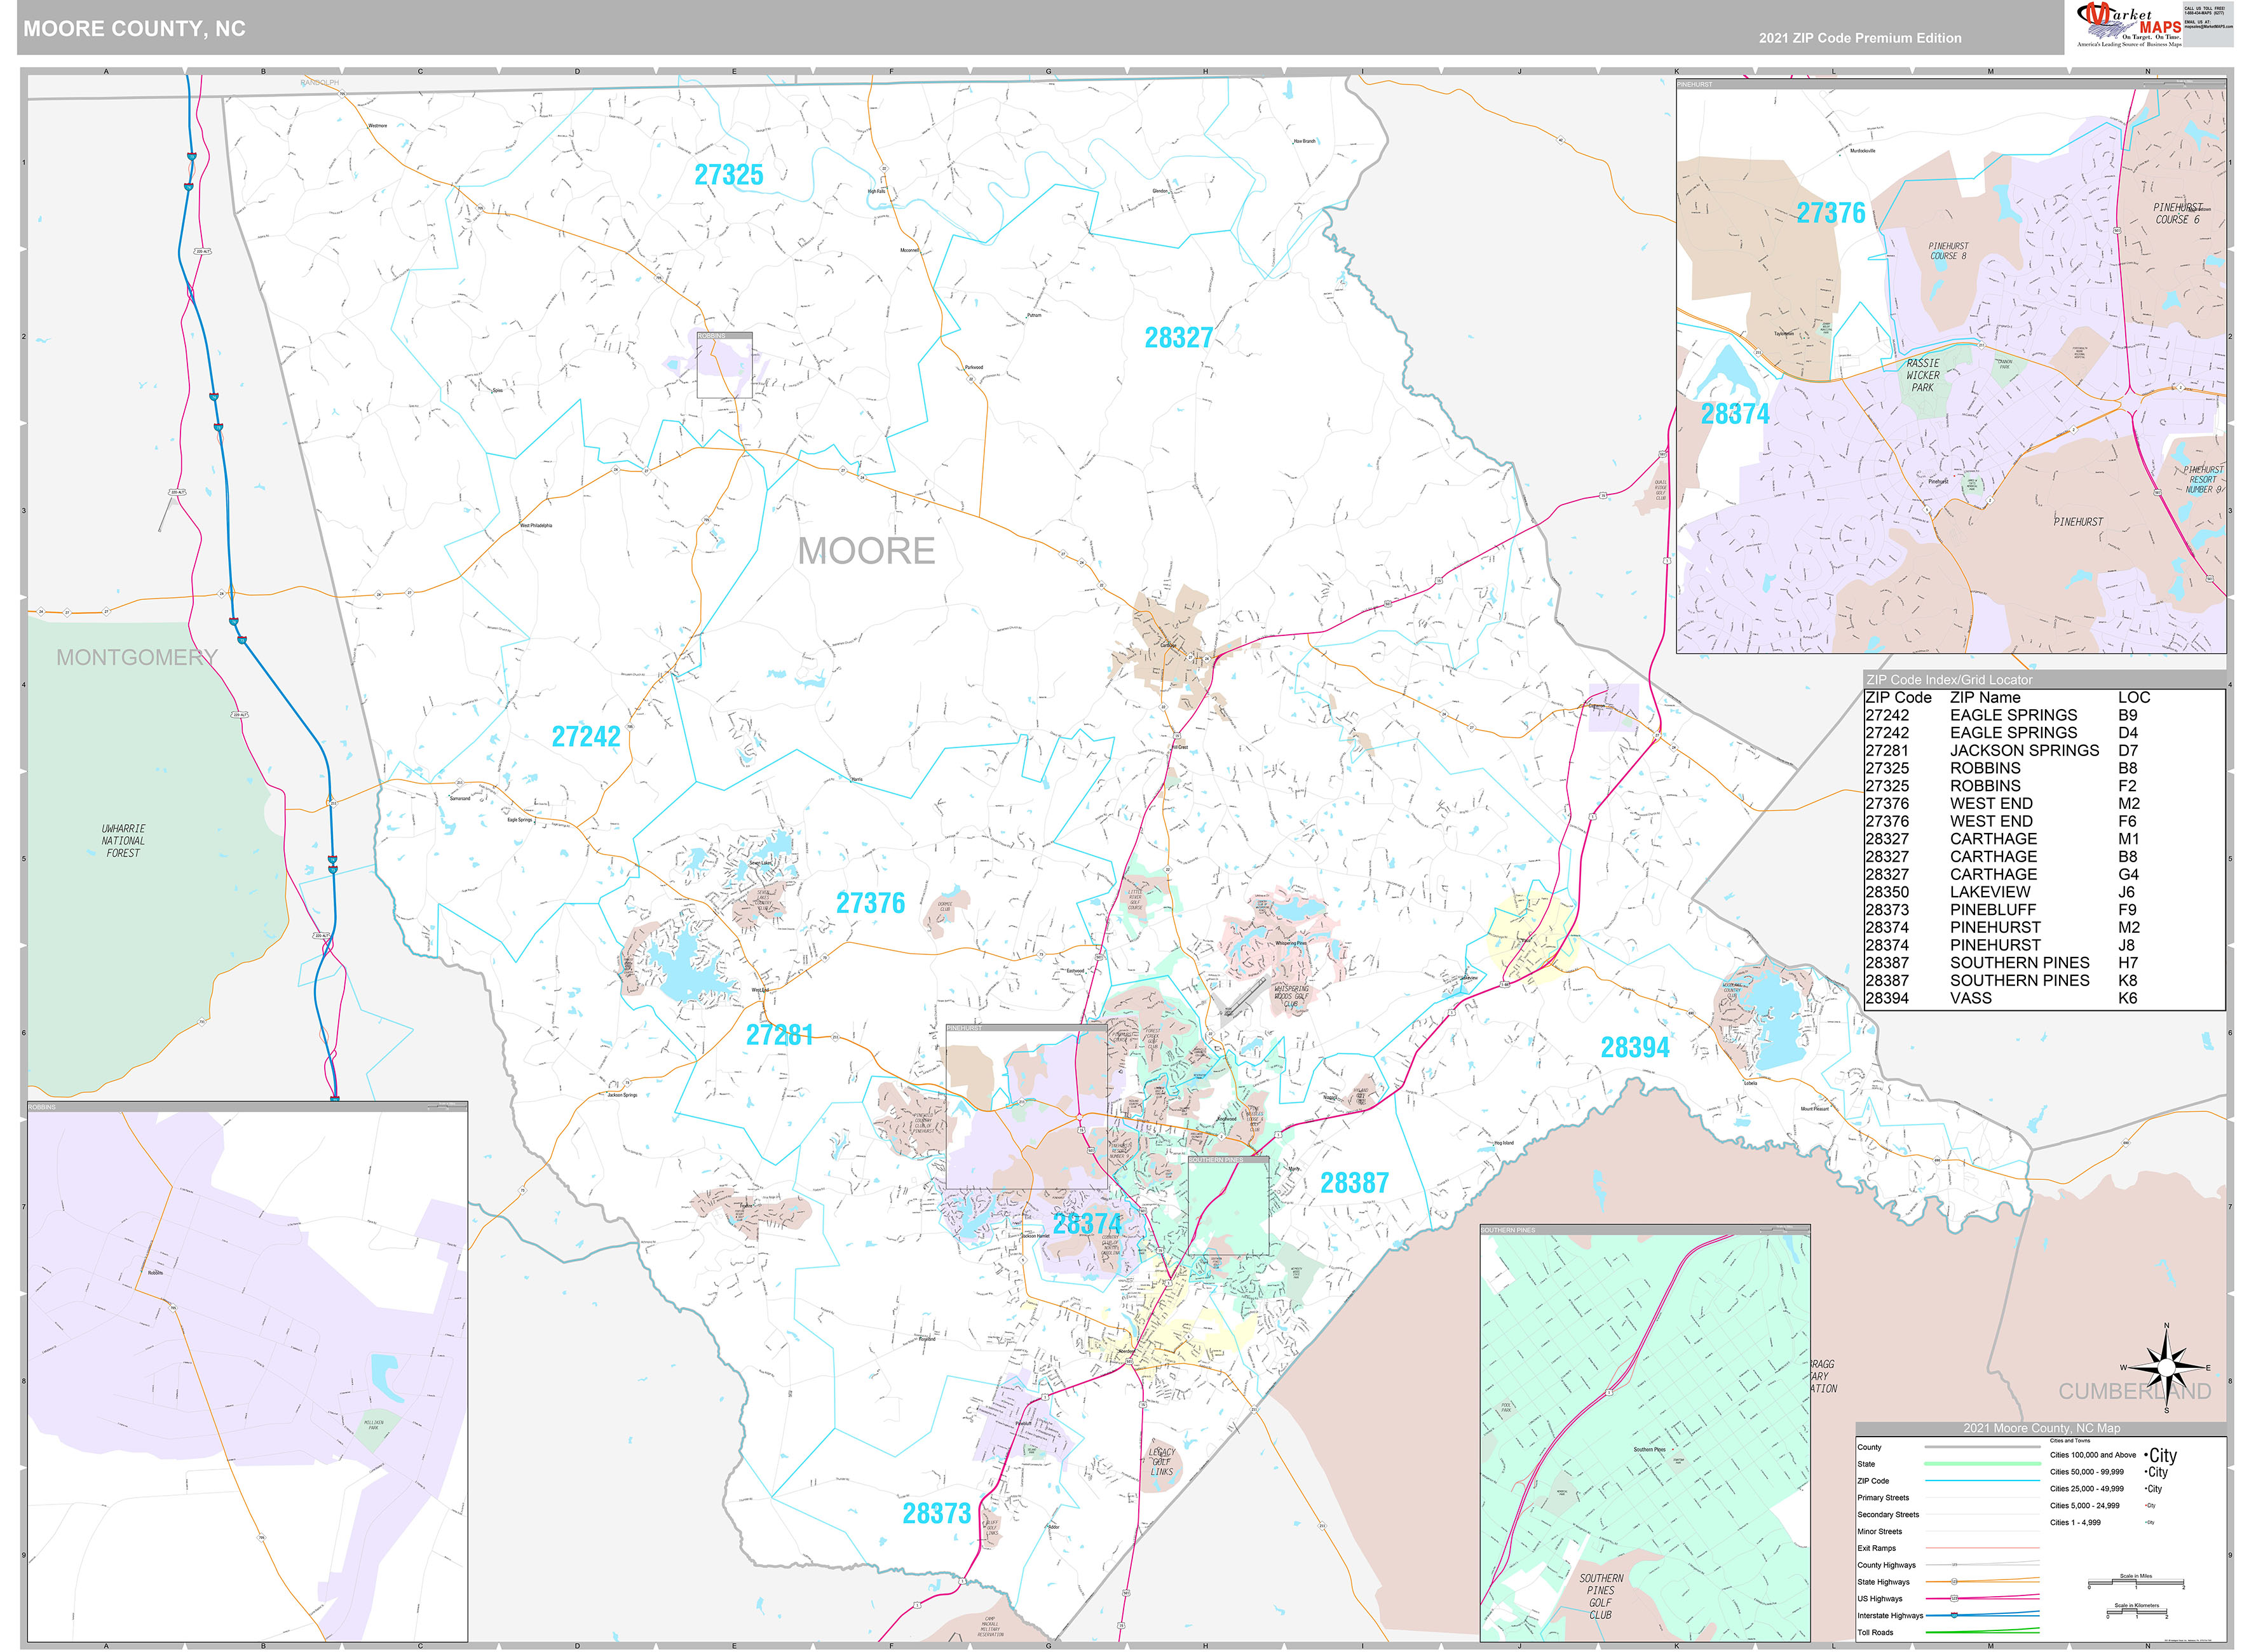Image resolution: width=2249 pixels, height=1652 pixels.
Task: Click the 2021 ZIP Code Premium Edition text
Action: 1860,38
